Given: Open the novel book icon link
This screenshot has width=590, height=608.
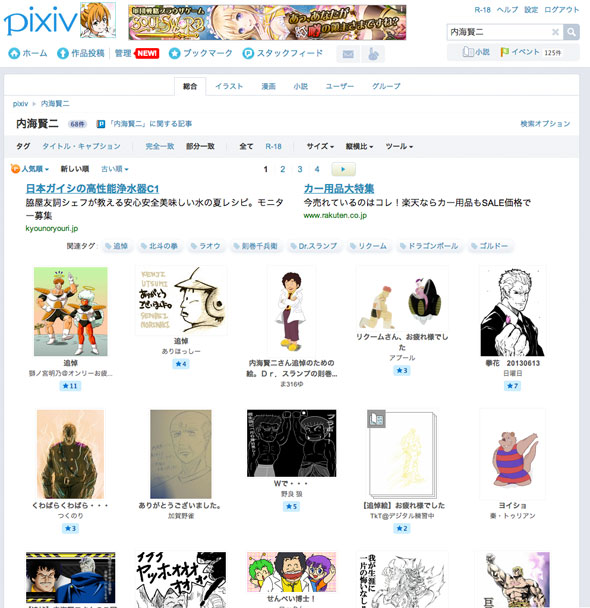Looking at the screenshot, I should click(468, 52).
